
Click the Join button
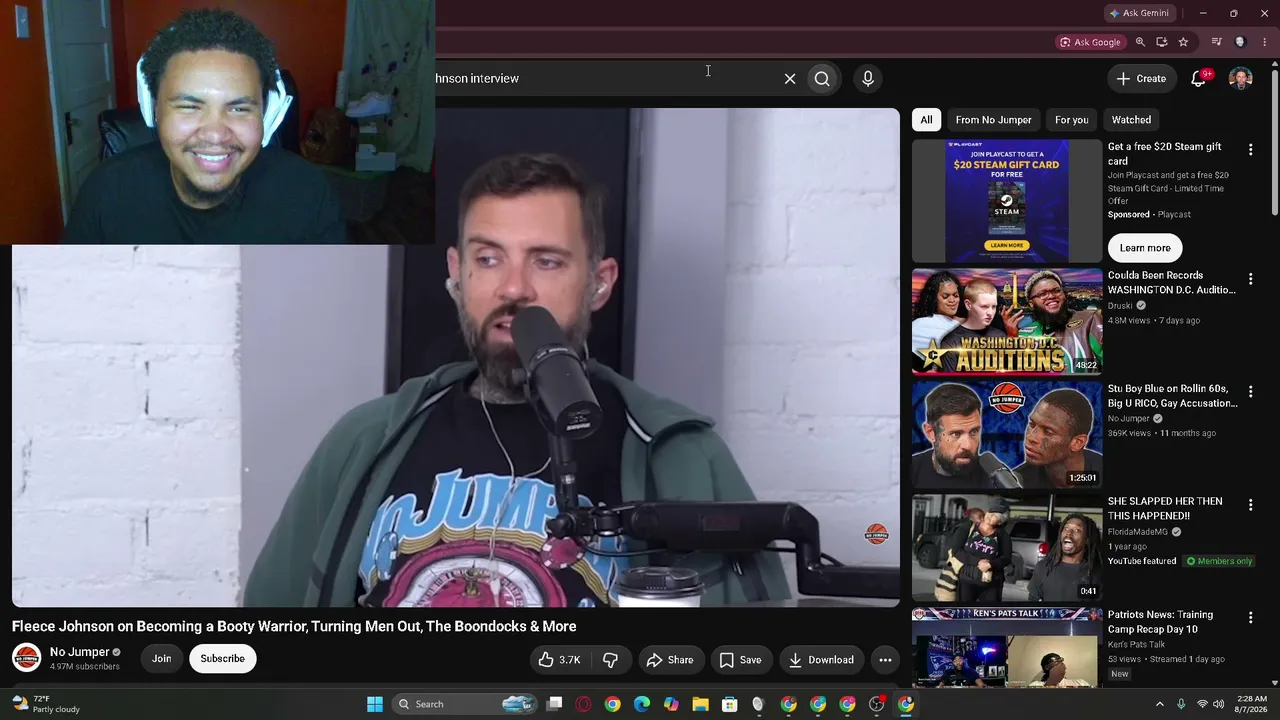(x=161, y=659)
